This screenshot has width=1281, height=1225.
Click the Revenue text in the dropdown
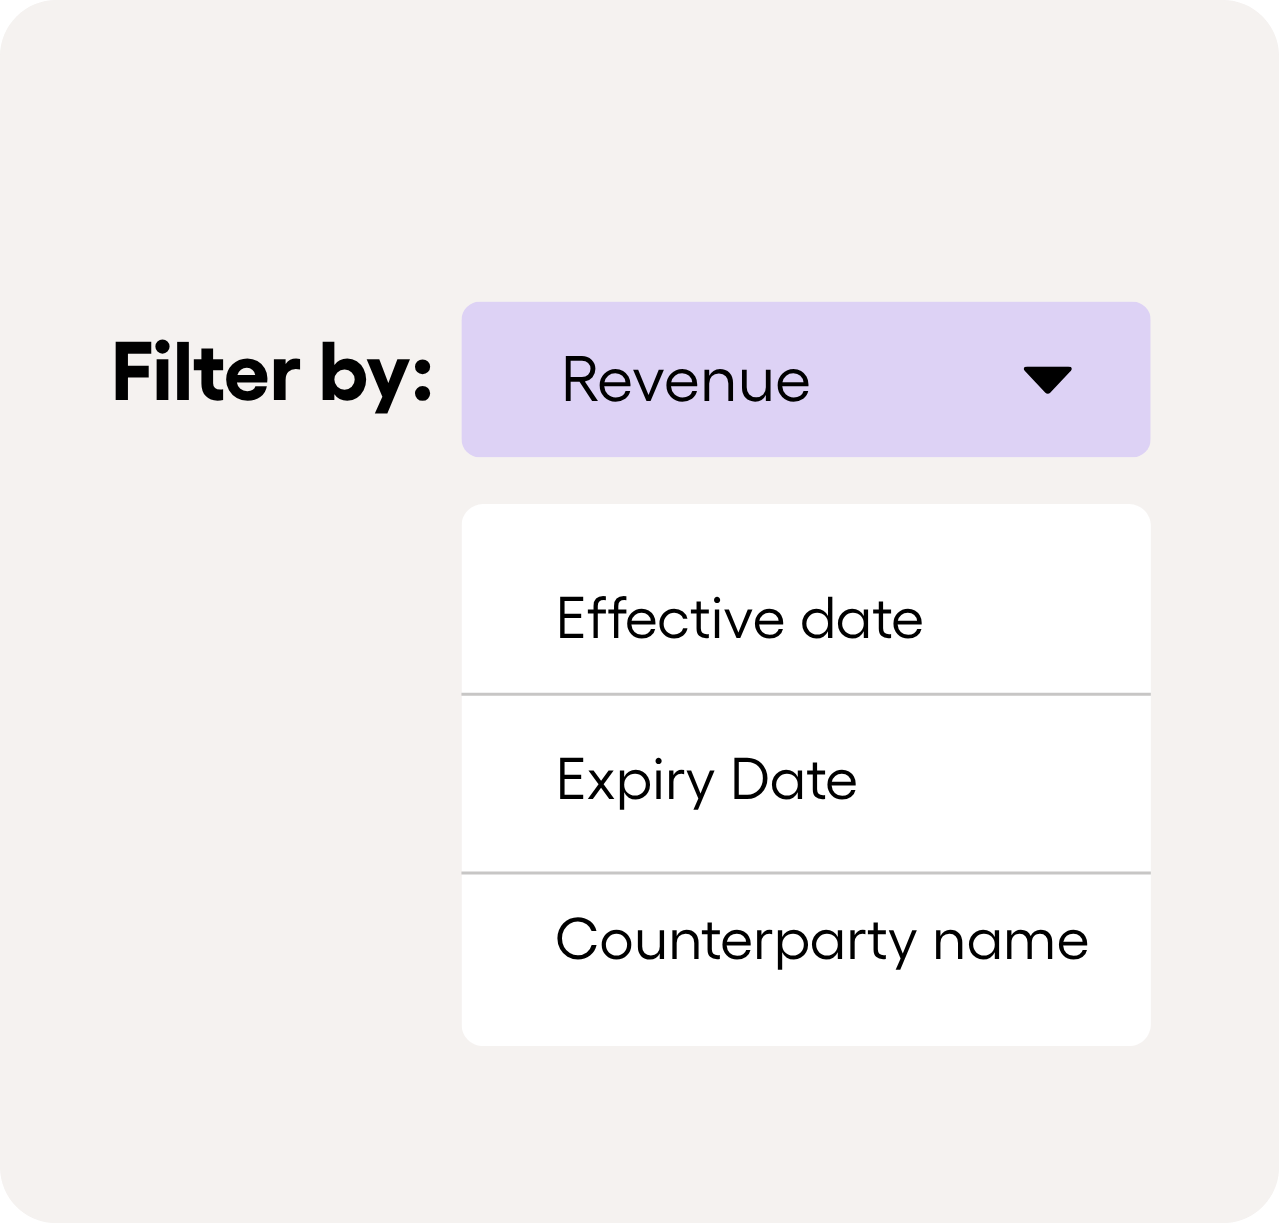coord(685,380)
